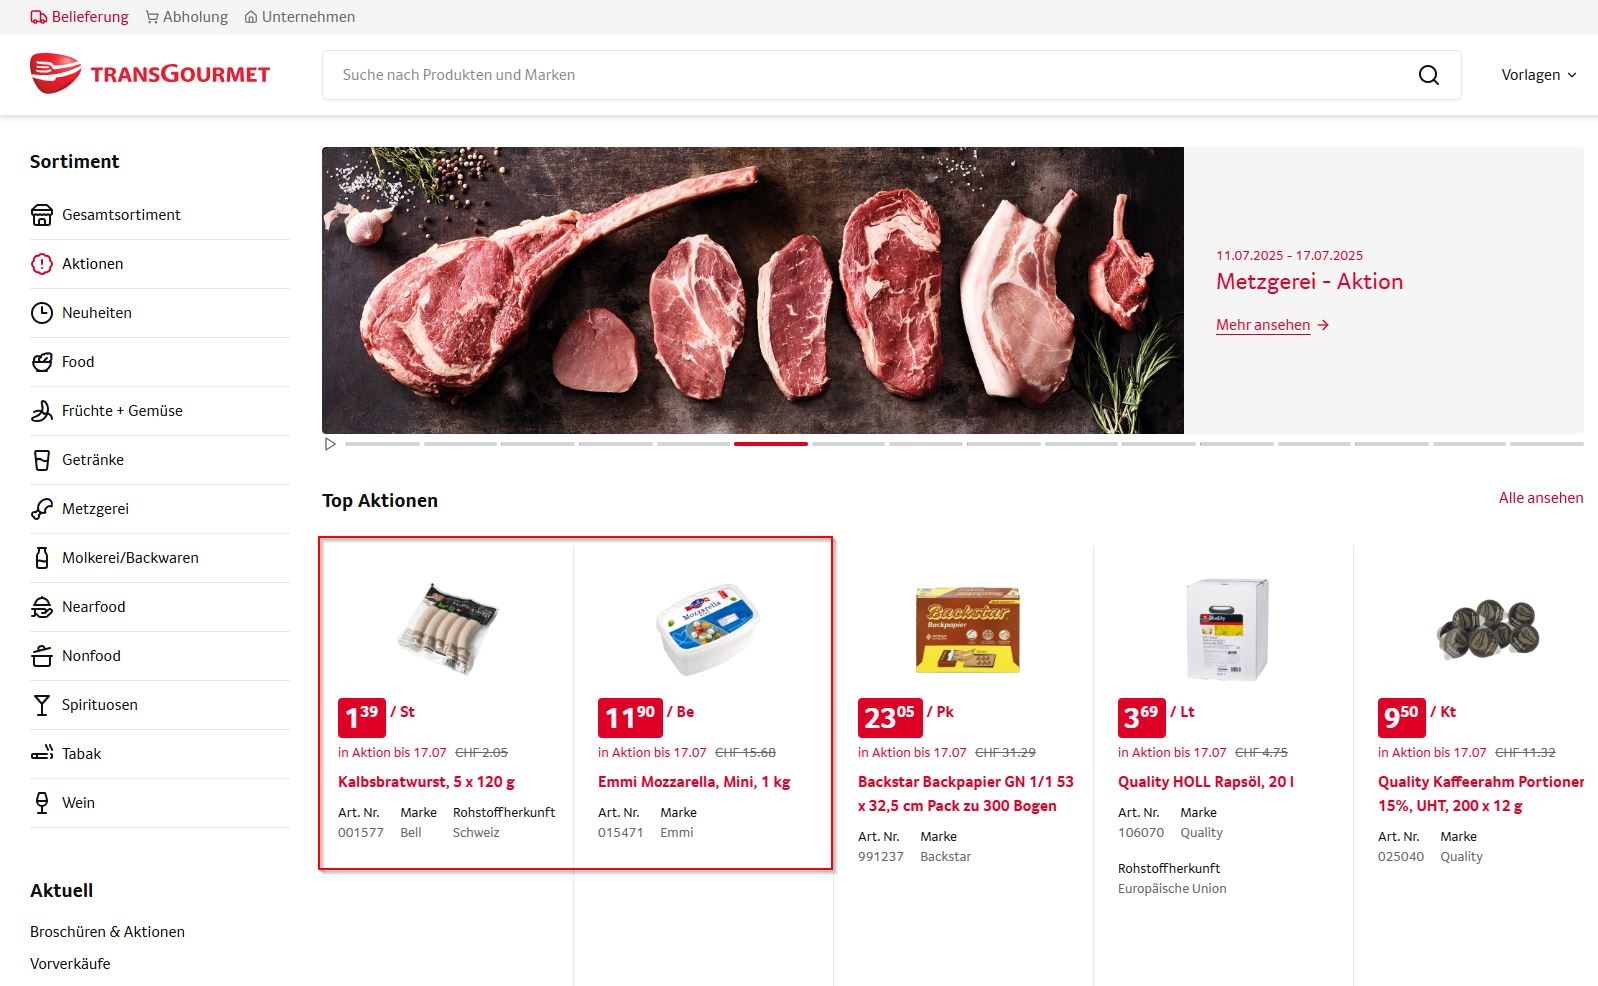Select the Belieferung option
The width and height of the screenshot is (1598, 986).
(x=79, y=17)
